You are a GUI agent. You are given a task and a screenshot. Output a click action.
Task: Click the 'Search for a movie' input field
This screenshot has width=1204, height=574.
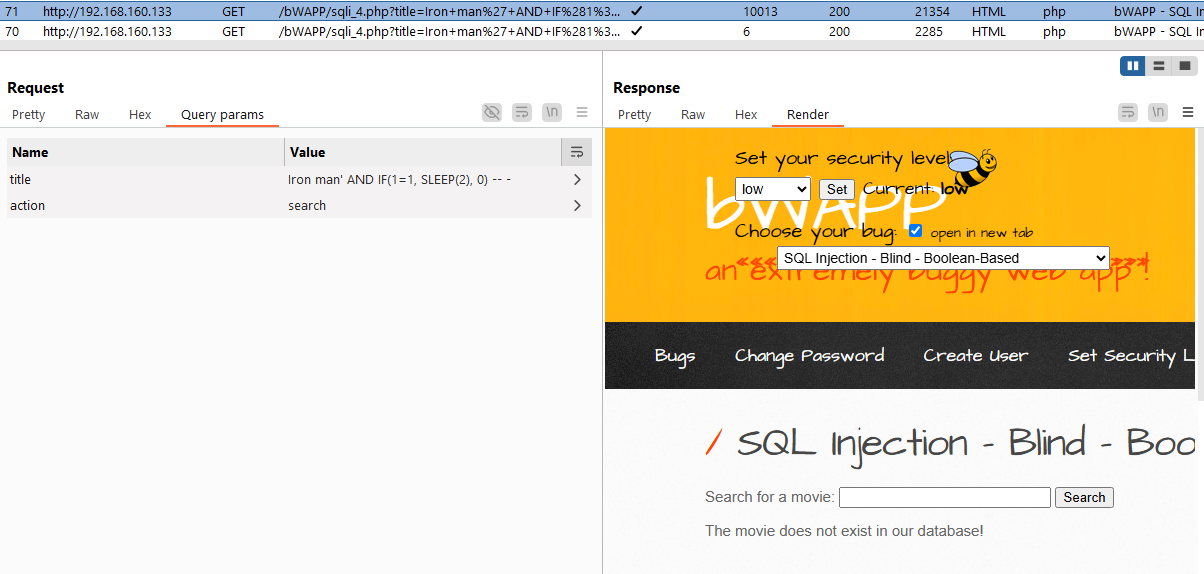point(944,498)
